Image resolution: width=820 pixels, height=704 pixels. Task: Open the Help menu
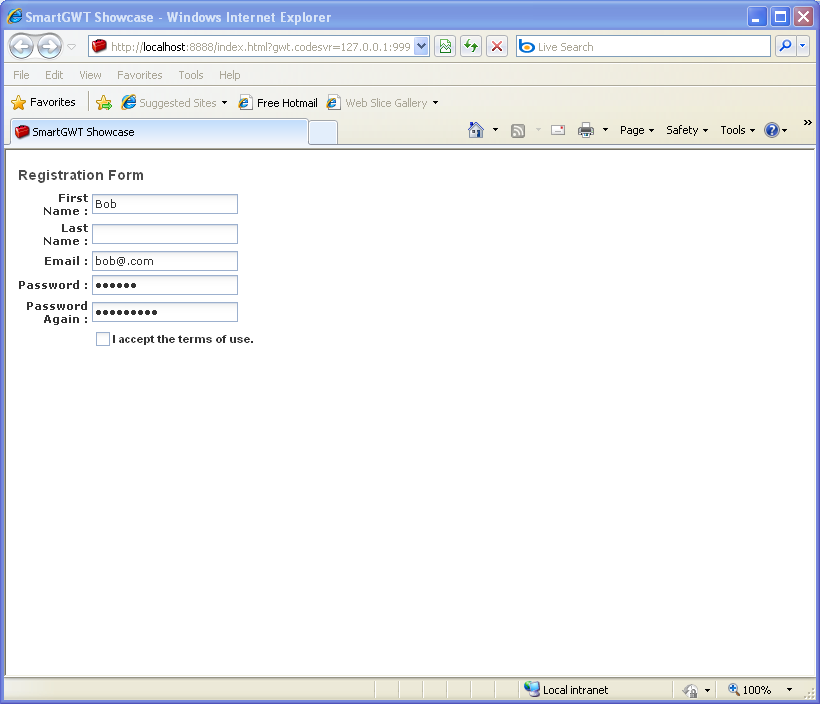[230, 75]
